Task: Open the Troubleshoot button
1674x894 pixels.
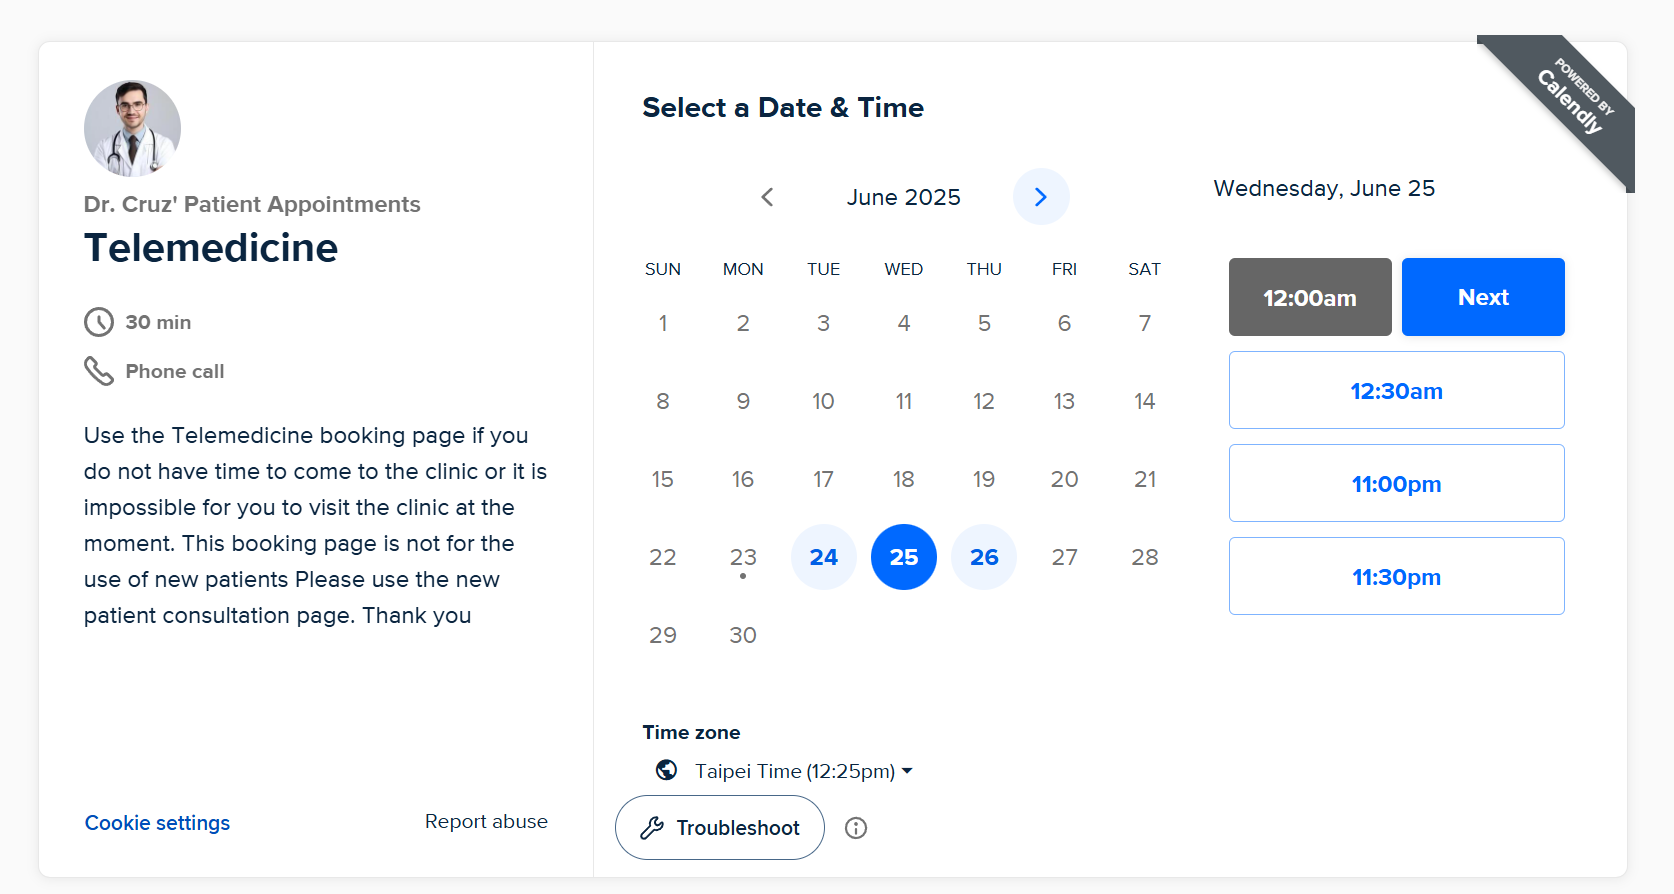Action: tap(720, 828)
